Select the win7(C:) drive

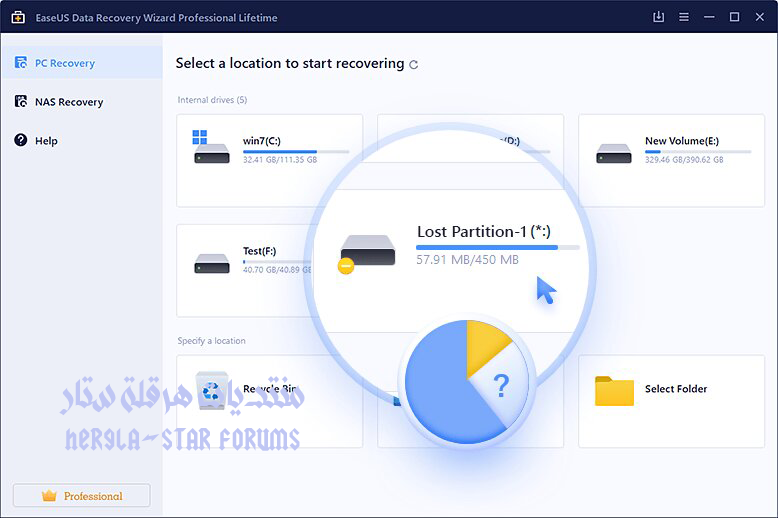pos(269,160)
